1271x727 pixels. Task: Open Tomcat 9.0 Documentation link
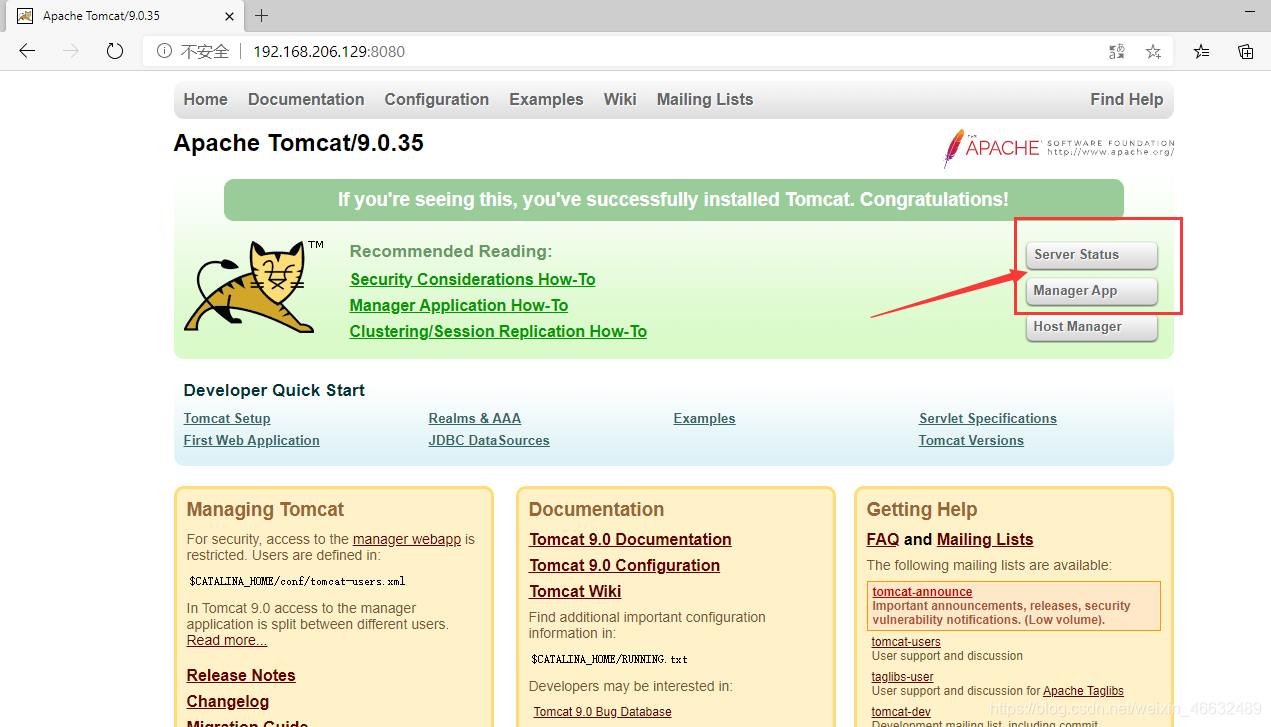tap(631, 539)
